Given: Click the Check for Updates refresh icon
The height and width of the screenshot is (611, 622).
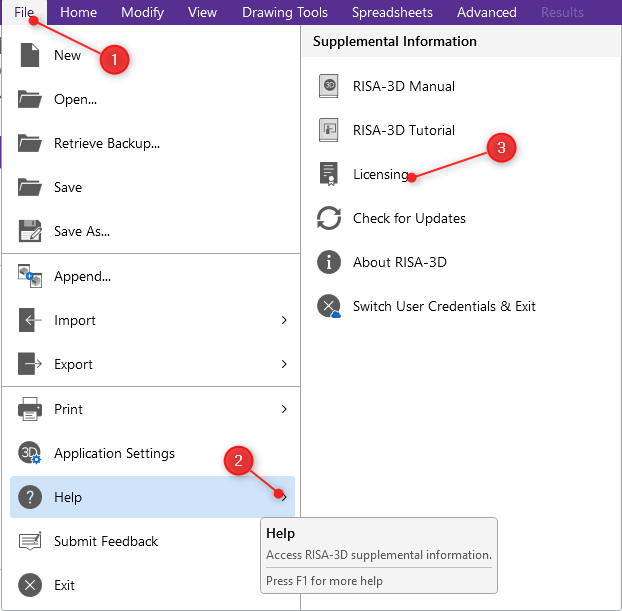Looking at the screenshot, I should (x=329, y=218).
